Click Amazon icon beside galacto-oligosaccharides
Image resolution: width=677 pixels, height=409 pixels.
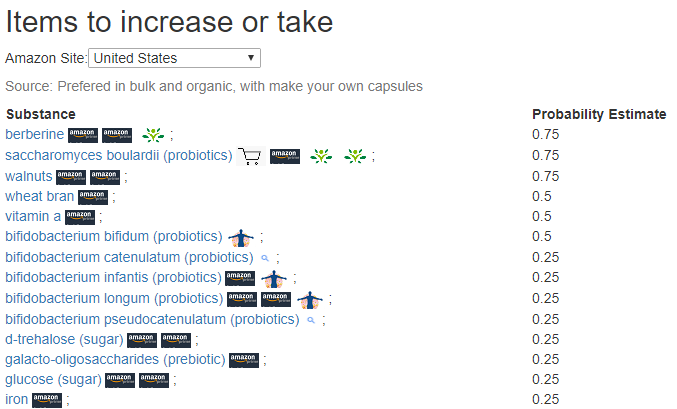244,359
